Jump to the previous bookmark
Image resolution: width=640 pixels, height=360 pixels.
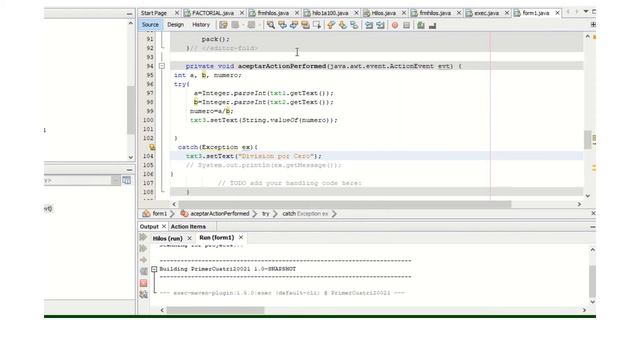point(331,25)
